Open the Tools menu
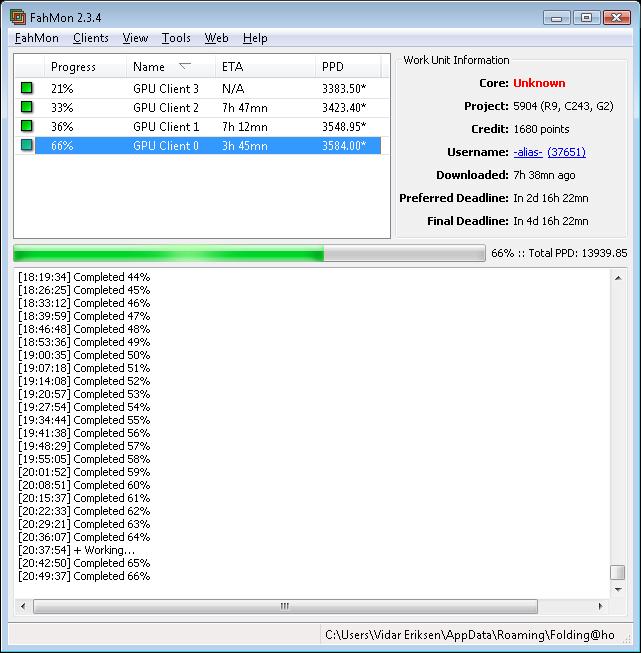Image resolution: width=641 pixels, height=653 pixels. pyautogui.click(x=176, y=38)
